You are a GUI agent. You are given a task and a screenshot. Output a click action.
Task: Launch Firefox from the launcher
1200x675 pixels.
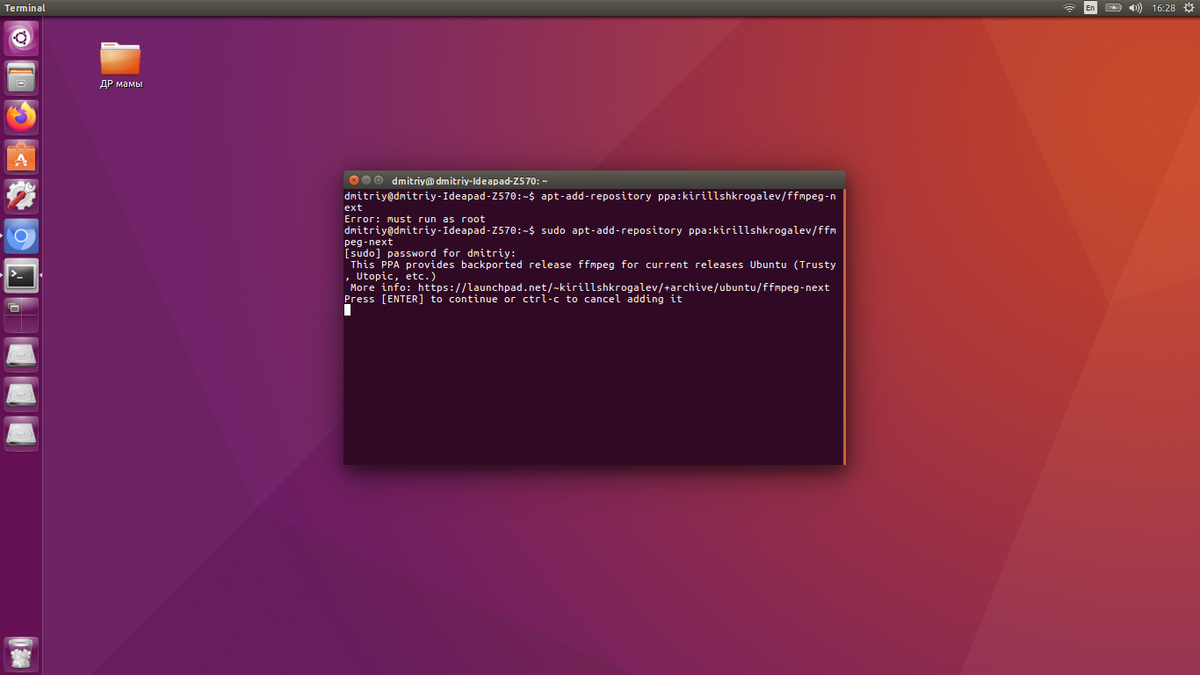pyautogui.click(x=20, y=117)
